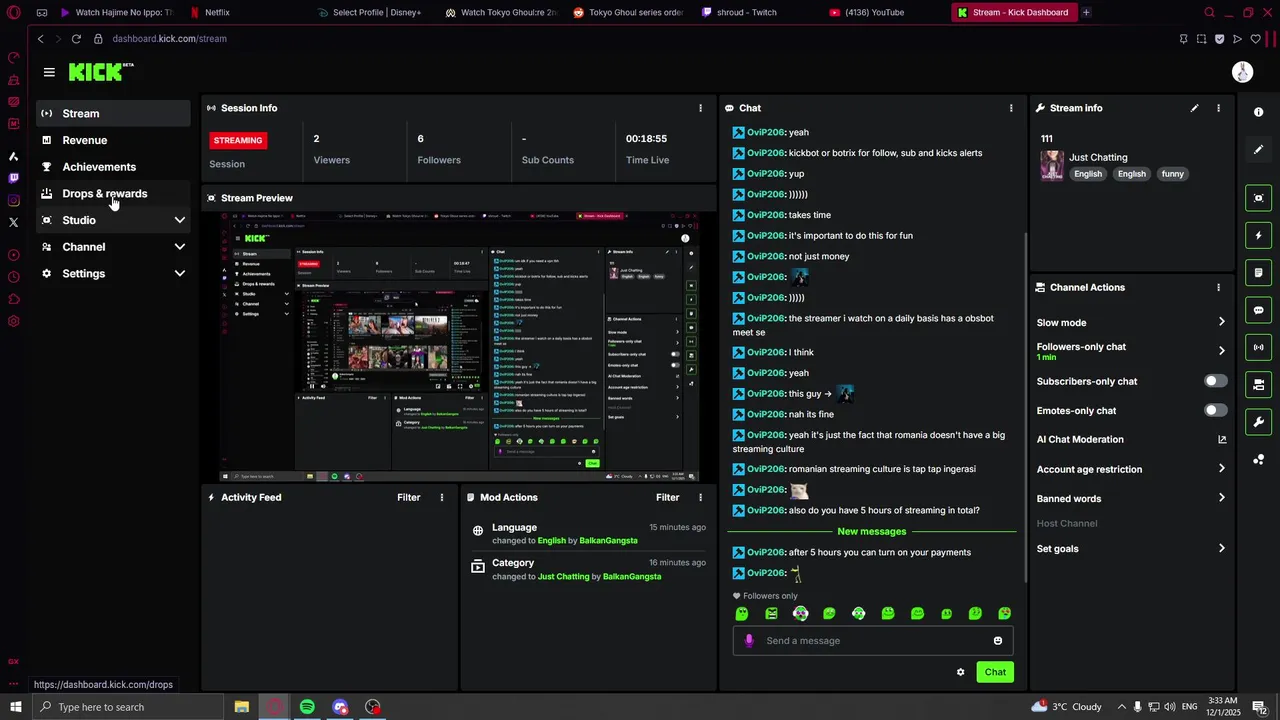Screen dimensions: 1280x720
Task: Click the info icon in the right sidebar
Action: (x=1258, y=112)
